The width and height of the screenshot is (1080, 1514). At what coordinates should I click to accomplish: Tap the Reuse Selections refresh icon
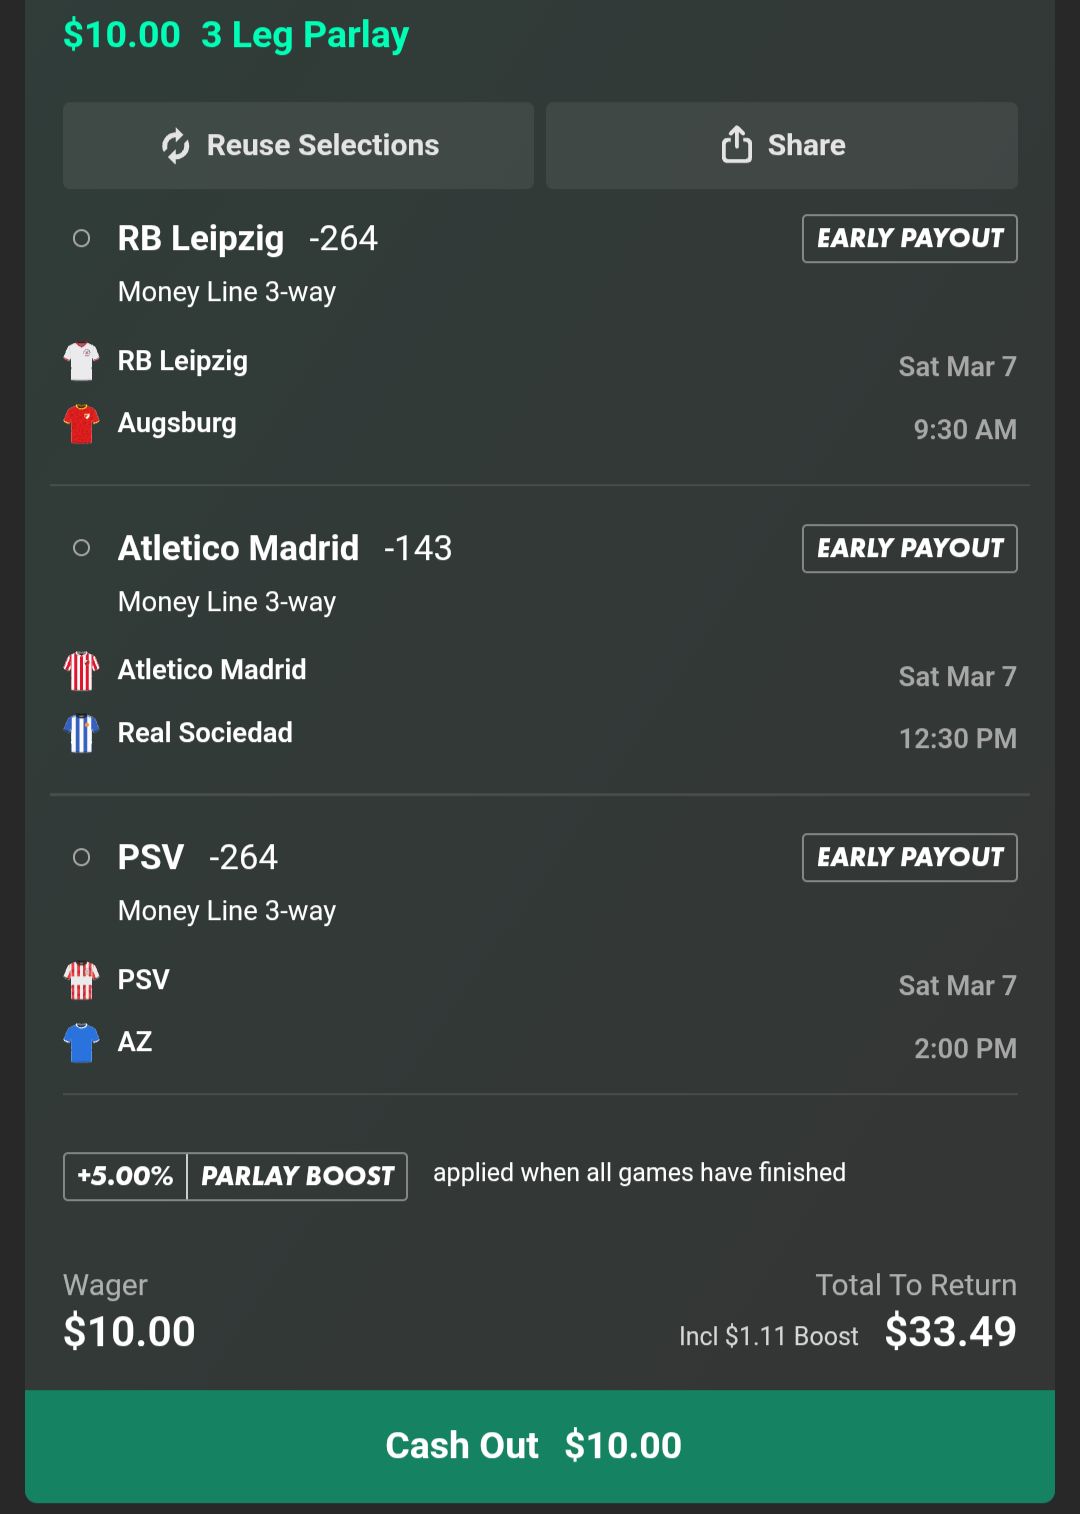click(x=176, y=146)
